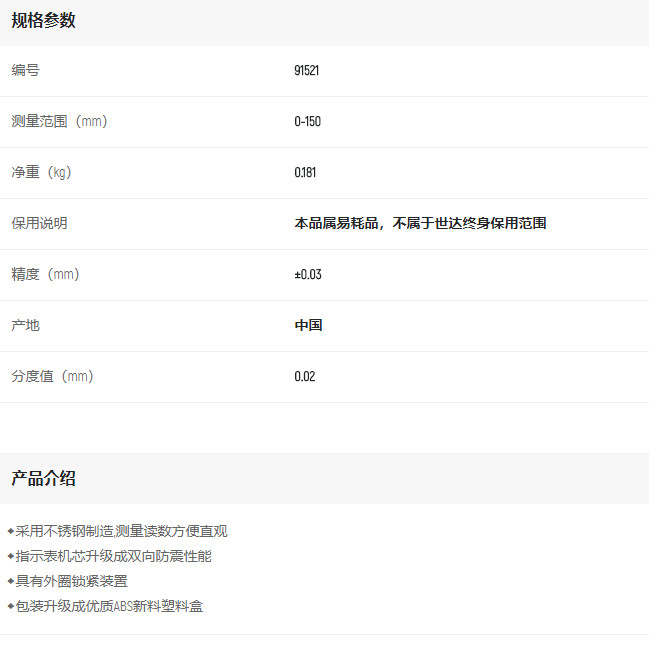Select the 编号 row label
Viewport: 649px width, 645px height.
(x=26, y=70)
